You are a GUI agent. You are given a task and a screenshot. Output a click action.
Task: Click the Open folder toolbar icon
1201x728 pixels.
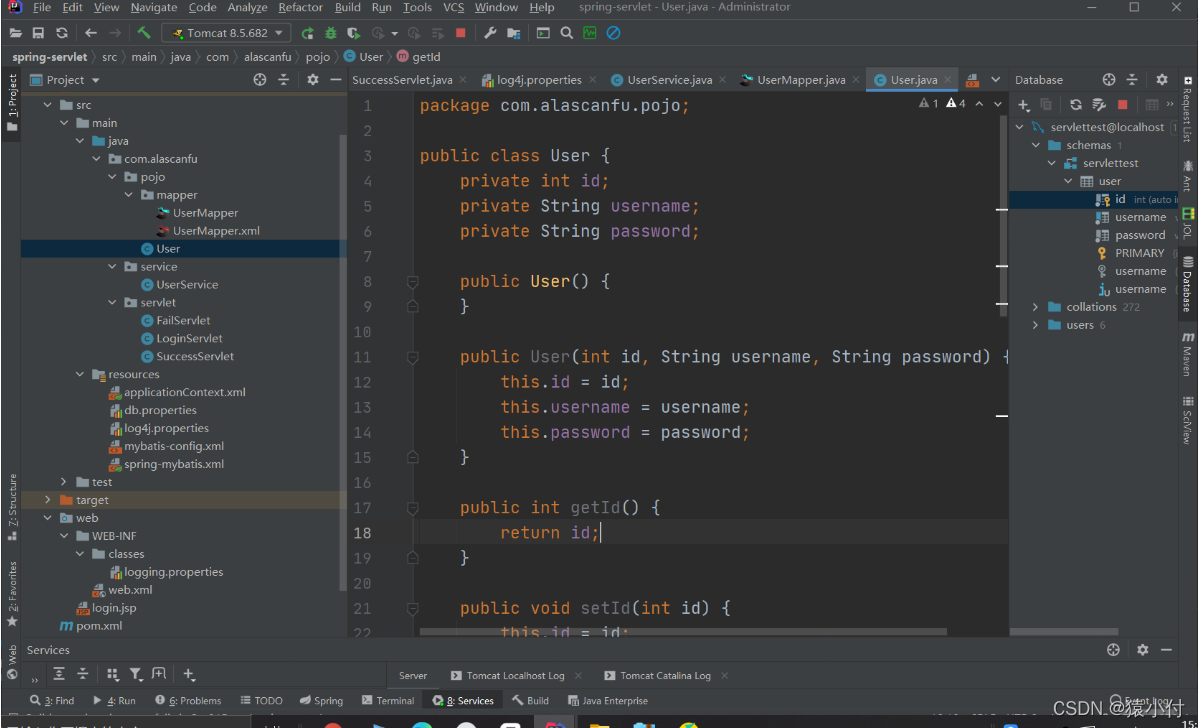[x=15, y=32]
